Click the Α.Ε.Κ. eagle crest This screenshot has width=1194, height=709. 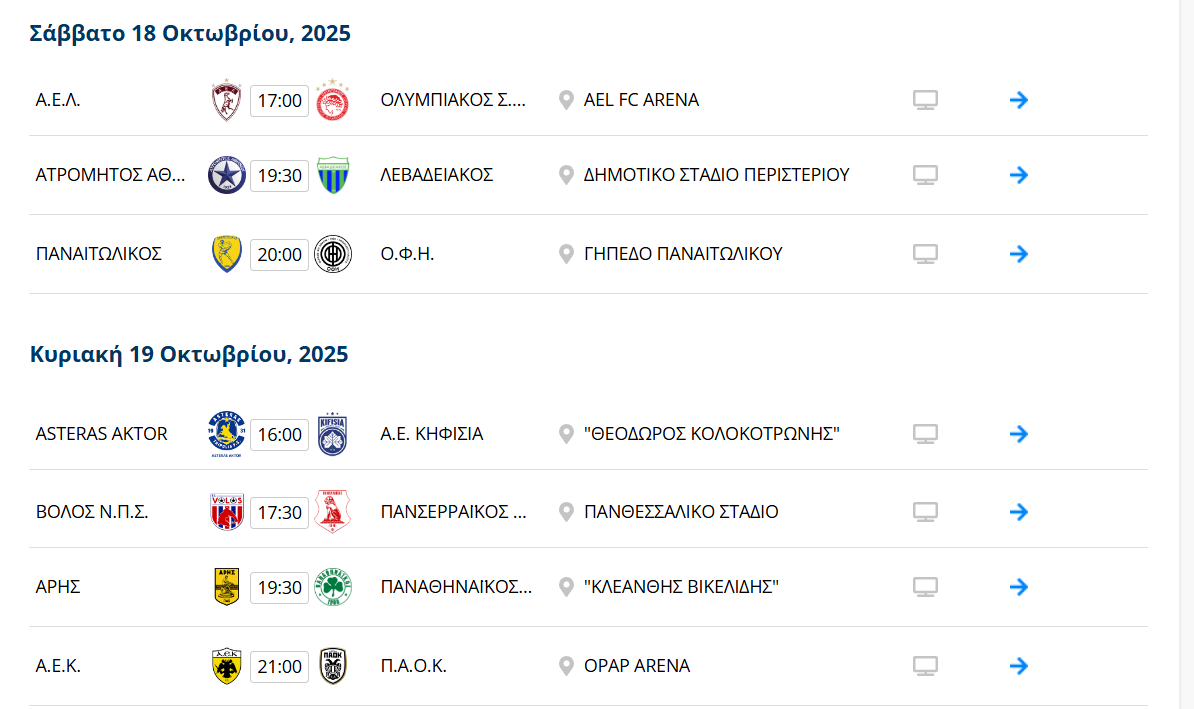pyautogui.click(x=227, y=666)
